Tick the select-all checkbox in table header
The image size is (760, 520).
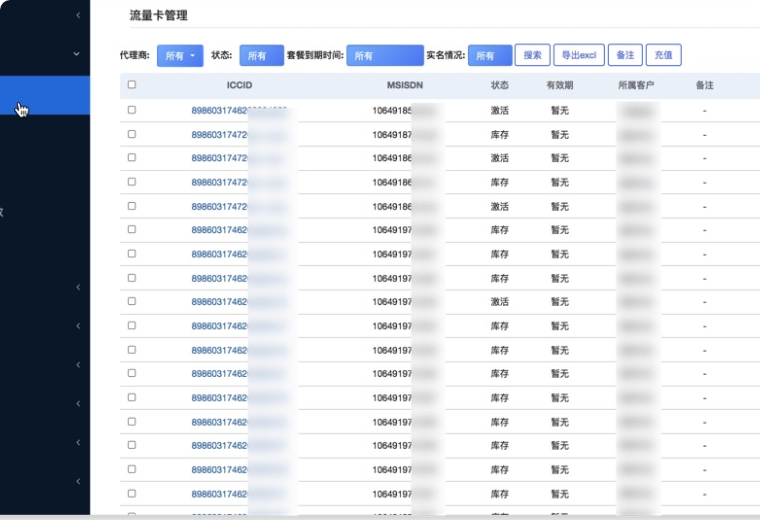coord(132,85)
